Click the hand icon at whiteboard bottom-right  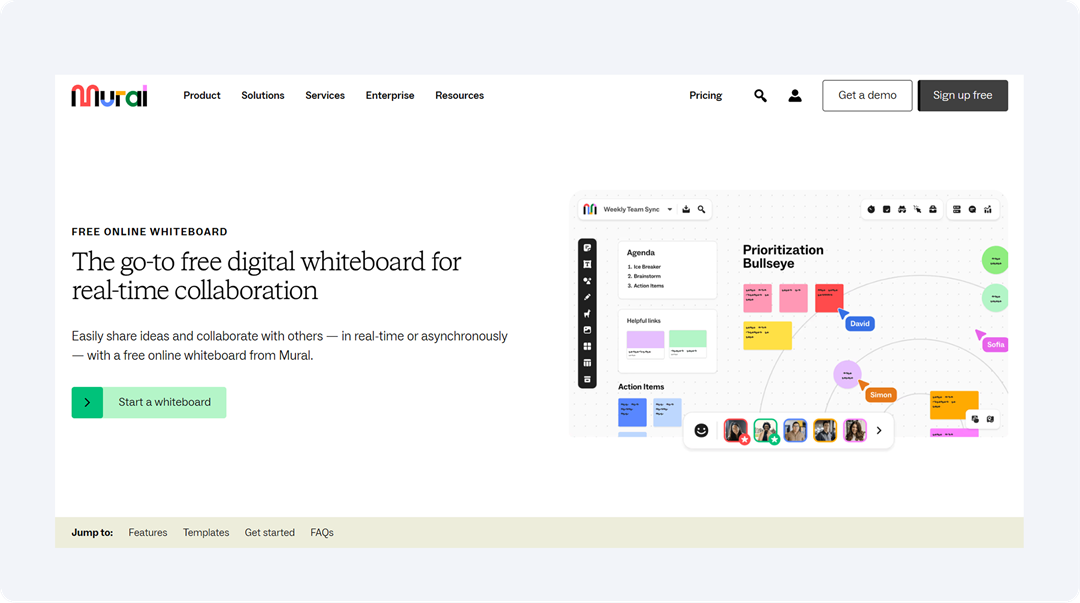pyautogui.click(x=975, y=419)
